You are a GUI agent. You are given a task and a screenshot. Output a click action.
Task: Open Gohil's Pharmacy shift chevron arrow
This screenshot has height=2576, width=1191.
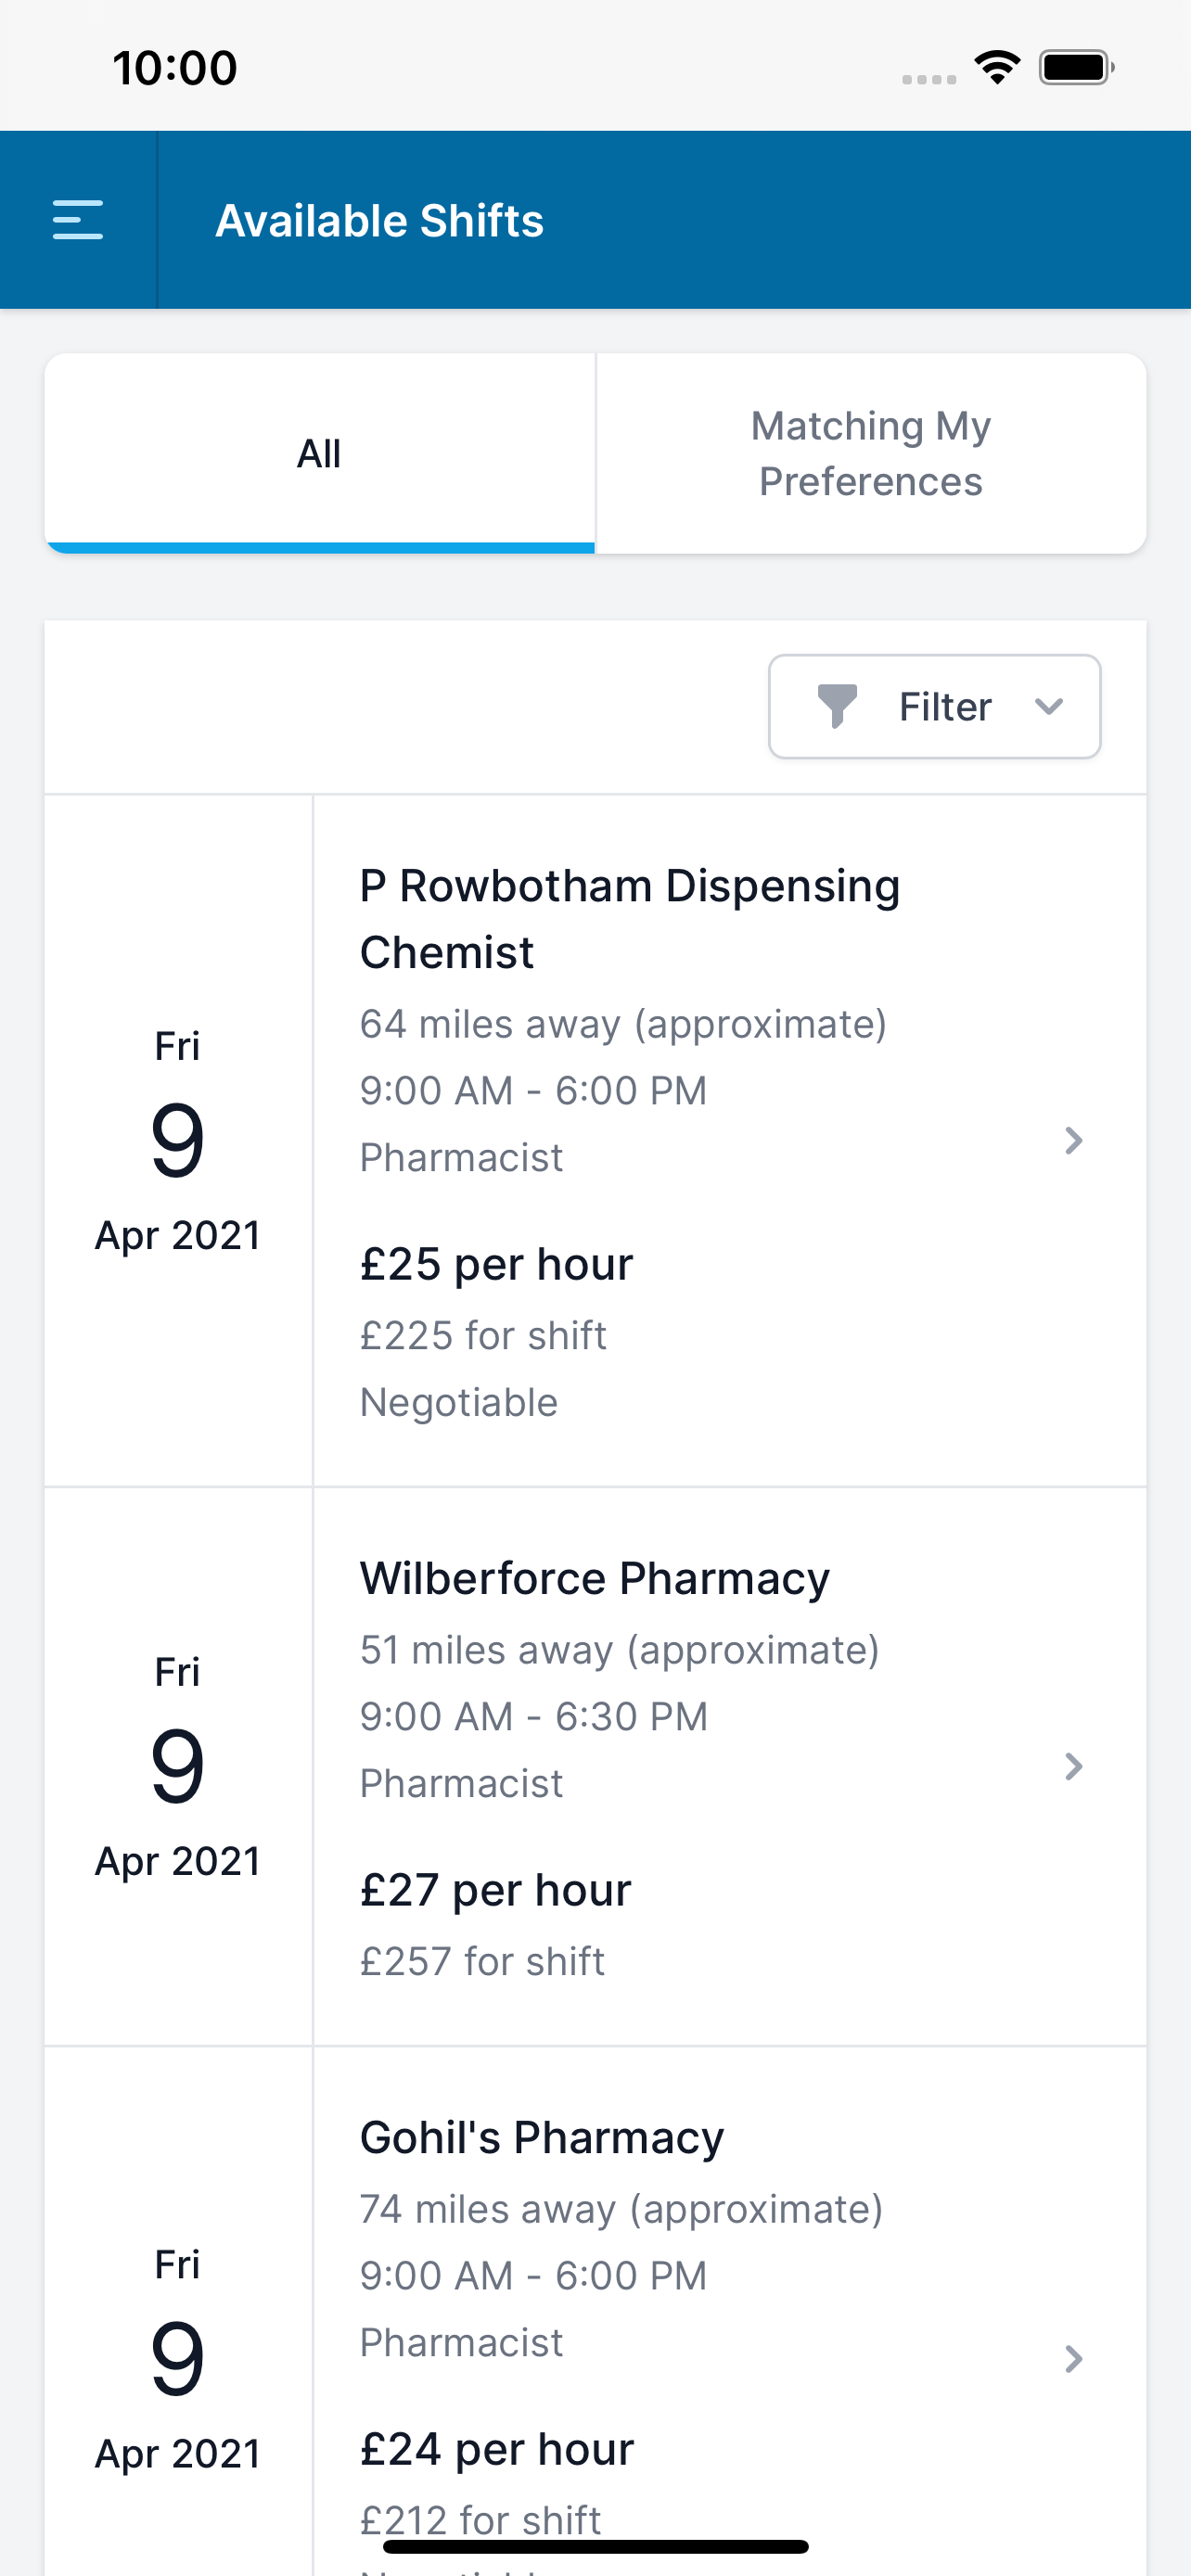(1073, 2359)
